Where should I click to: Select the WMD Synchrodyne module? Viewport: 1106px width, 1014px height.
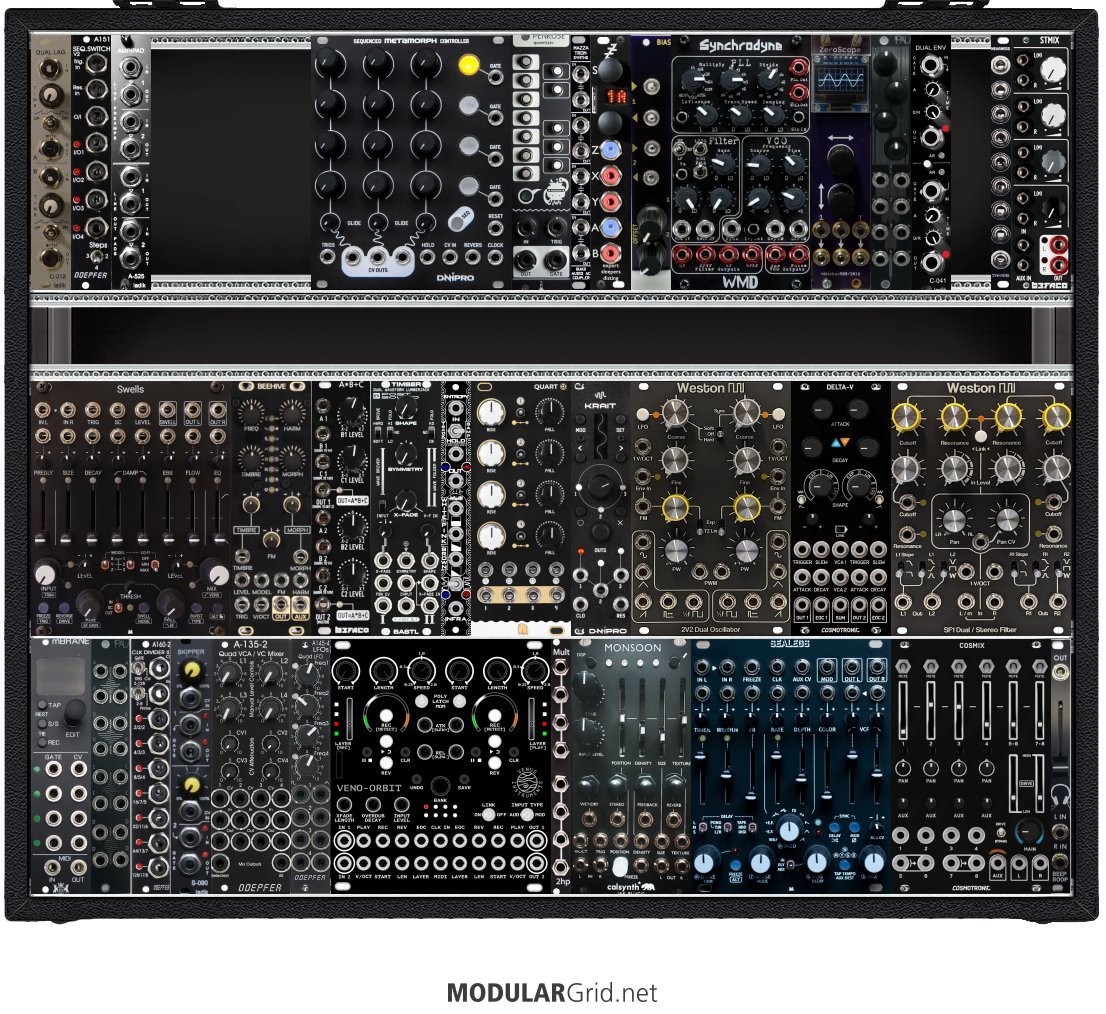click(x=740, y=162)
